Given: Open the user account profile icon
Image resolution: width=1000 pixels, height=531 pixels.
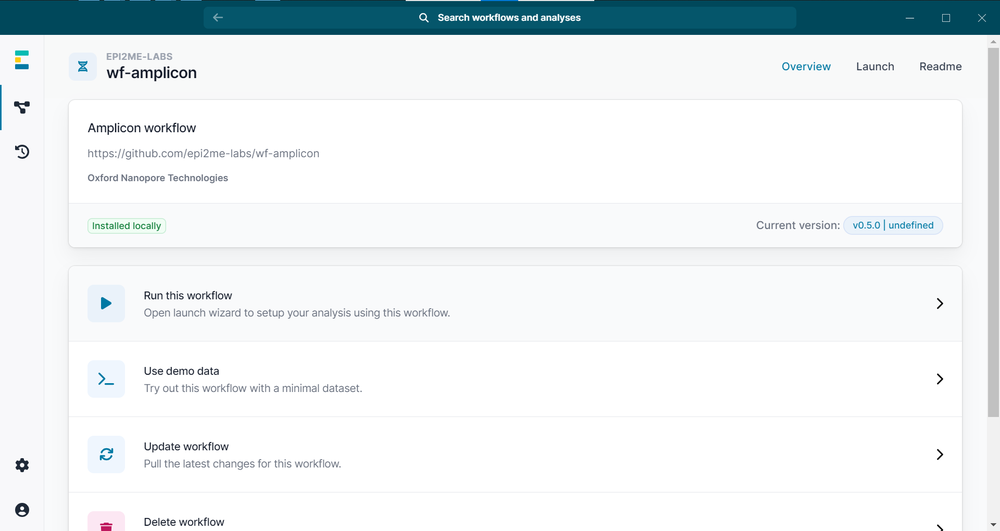Looking at the screenshot, I should pos(22,510).
